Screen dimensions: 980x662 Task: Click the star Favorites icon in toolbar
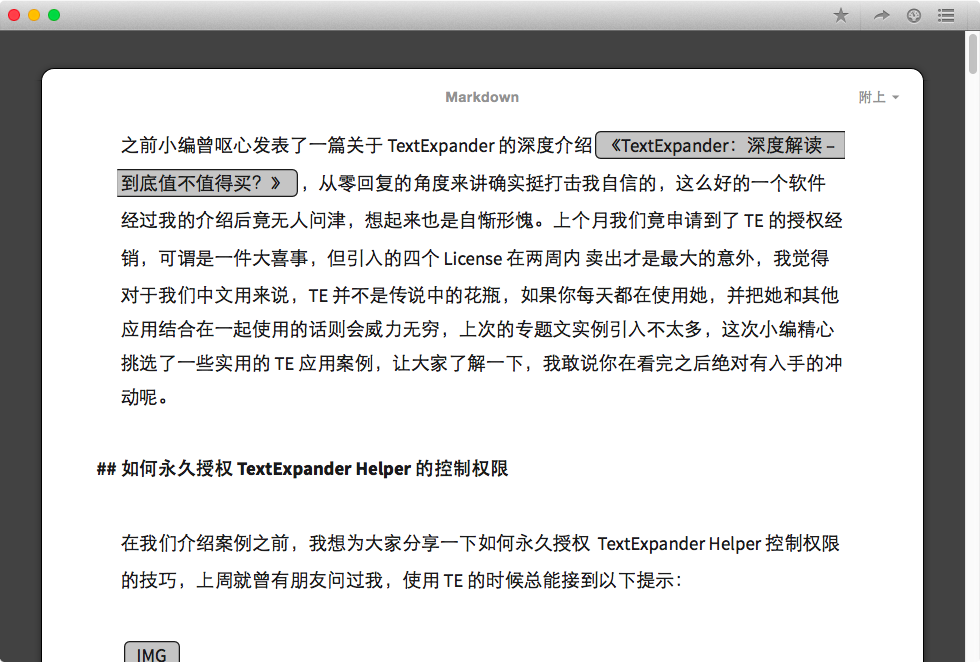[841, 15]
